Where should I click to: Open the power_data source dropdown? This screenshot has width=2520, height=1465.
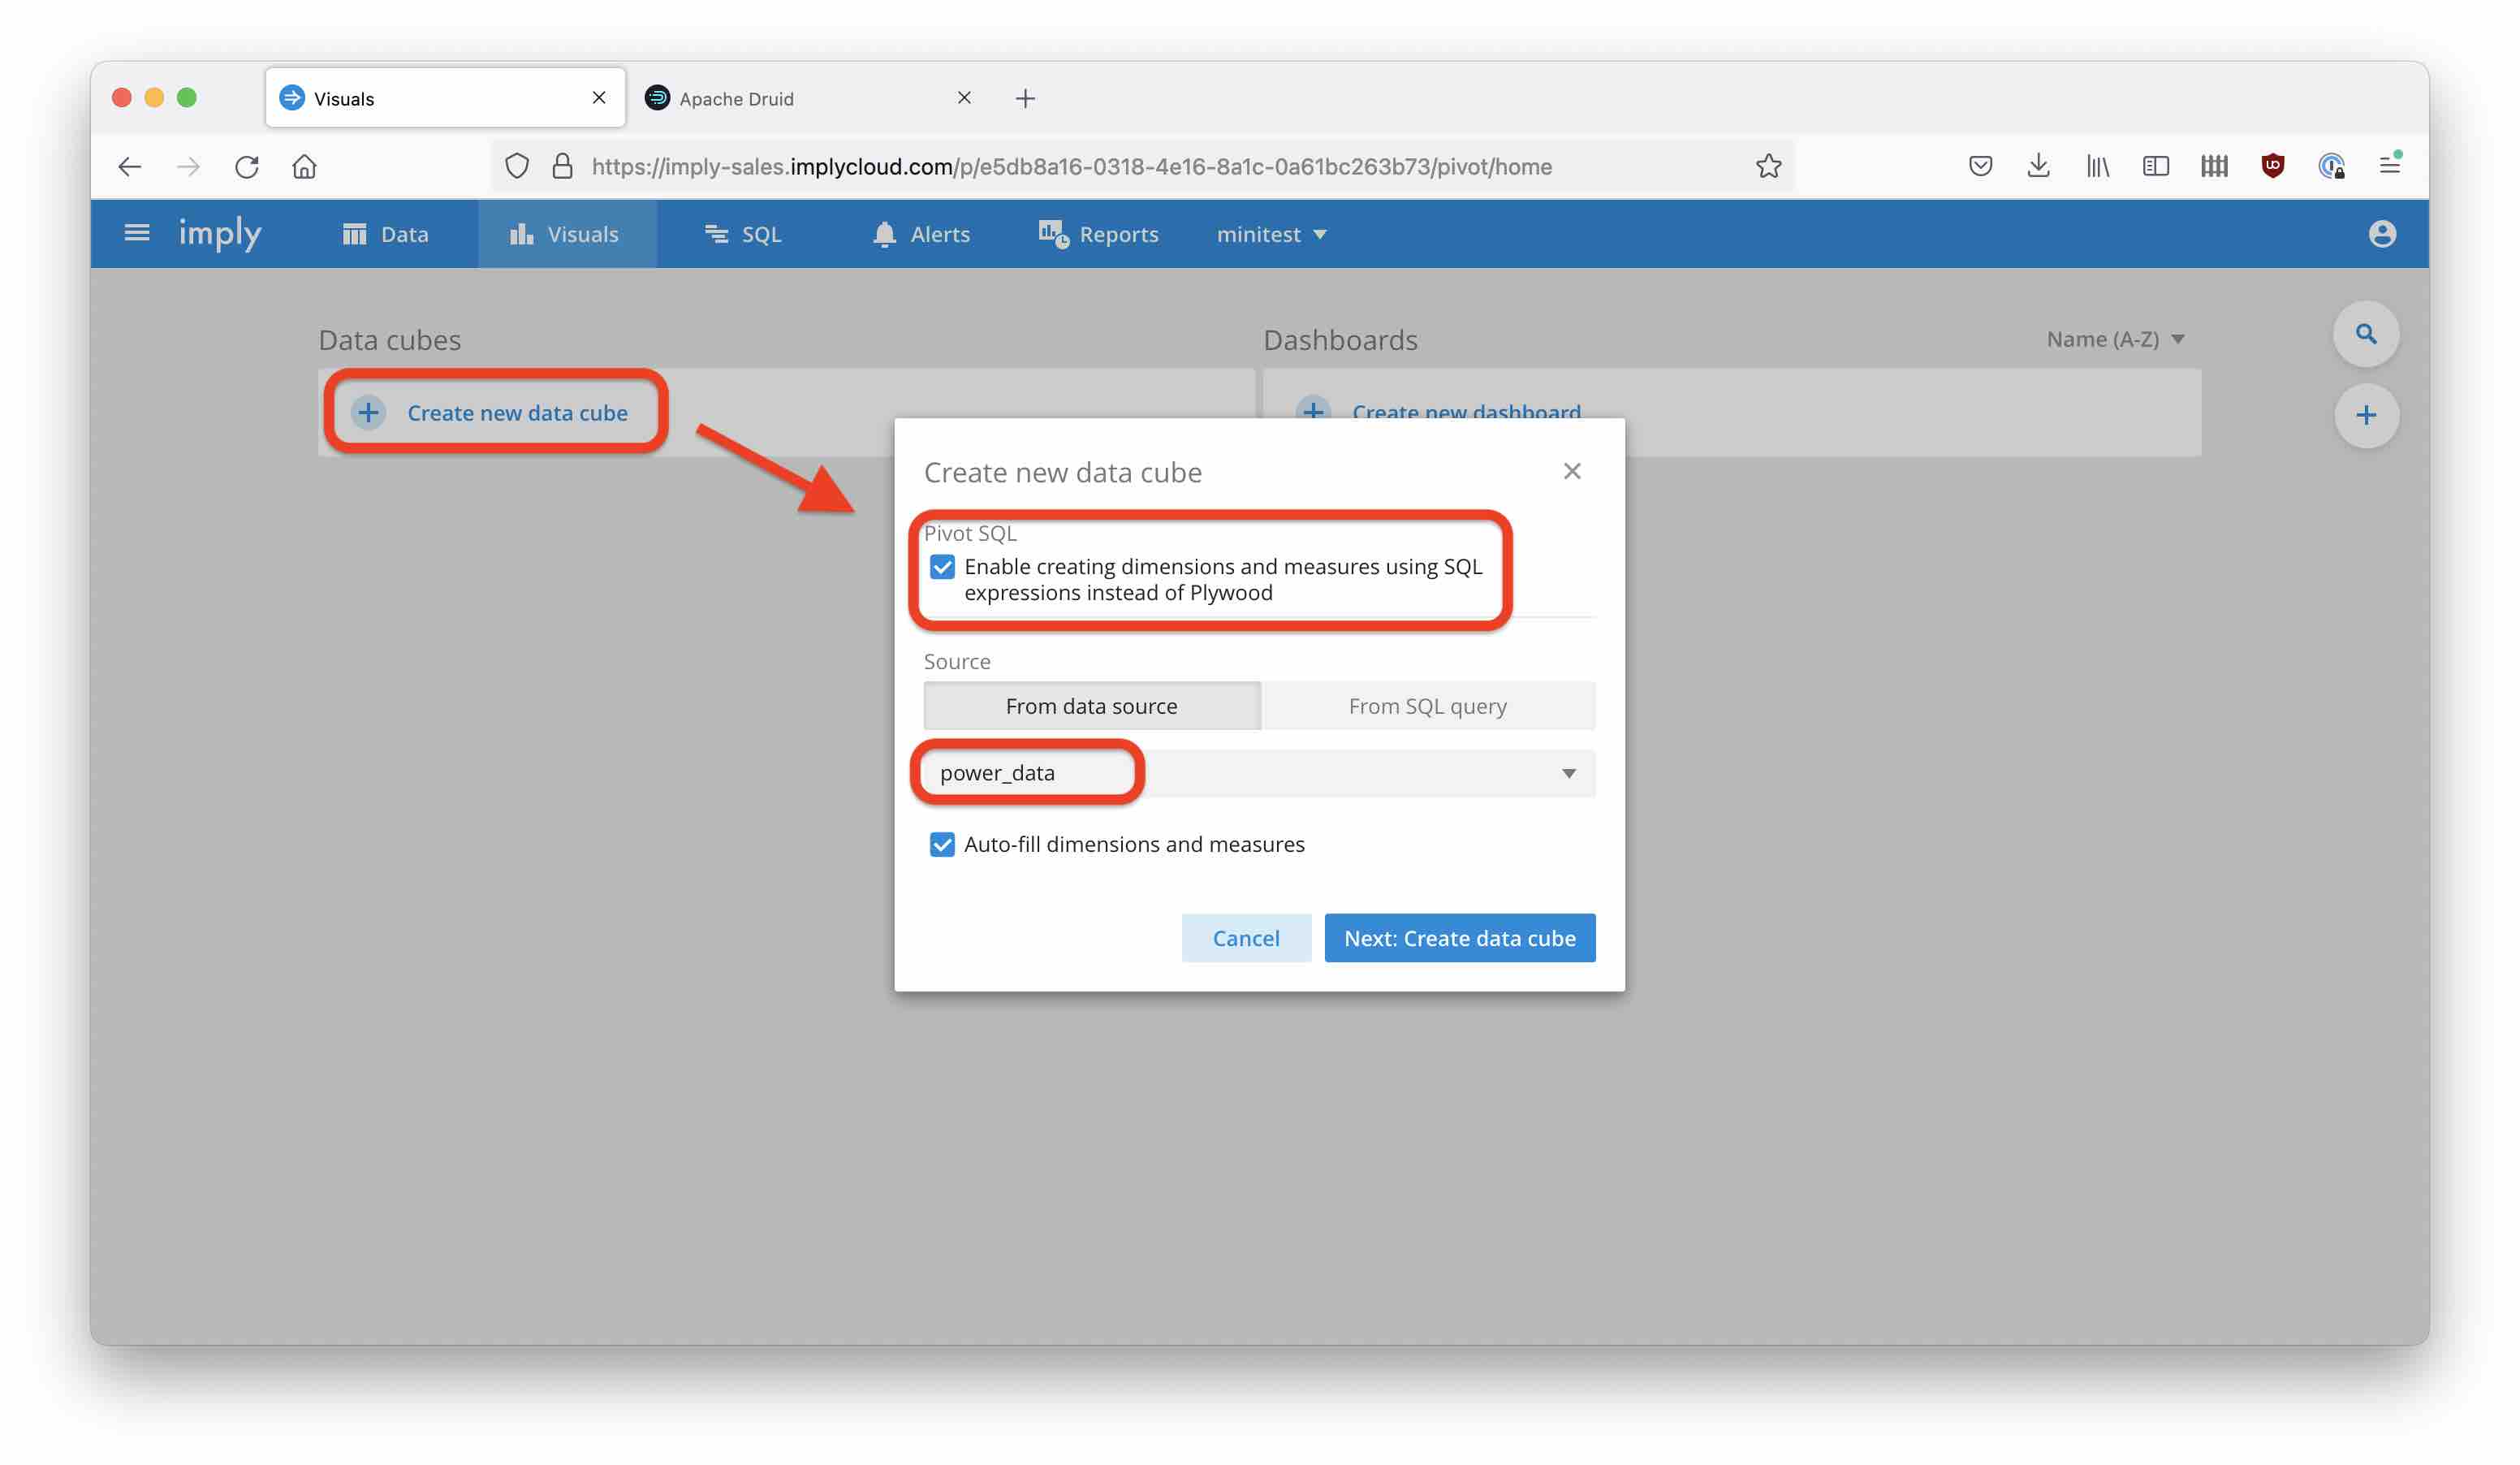[1568, 773]
